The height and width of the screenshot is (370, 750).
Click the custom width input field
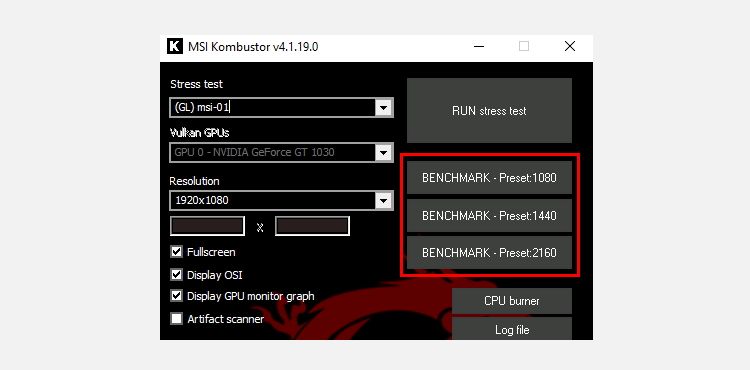pos(208,226)
